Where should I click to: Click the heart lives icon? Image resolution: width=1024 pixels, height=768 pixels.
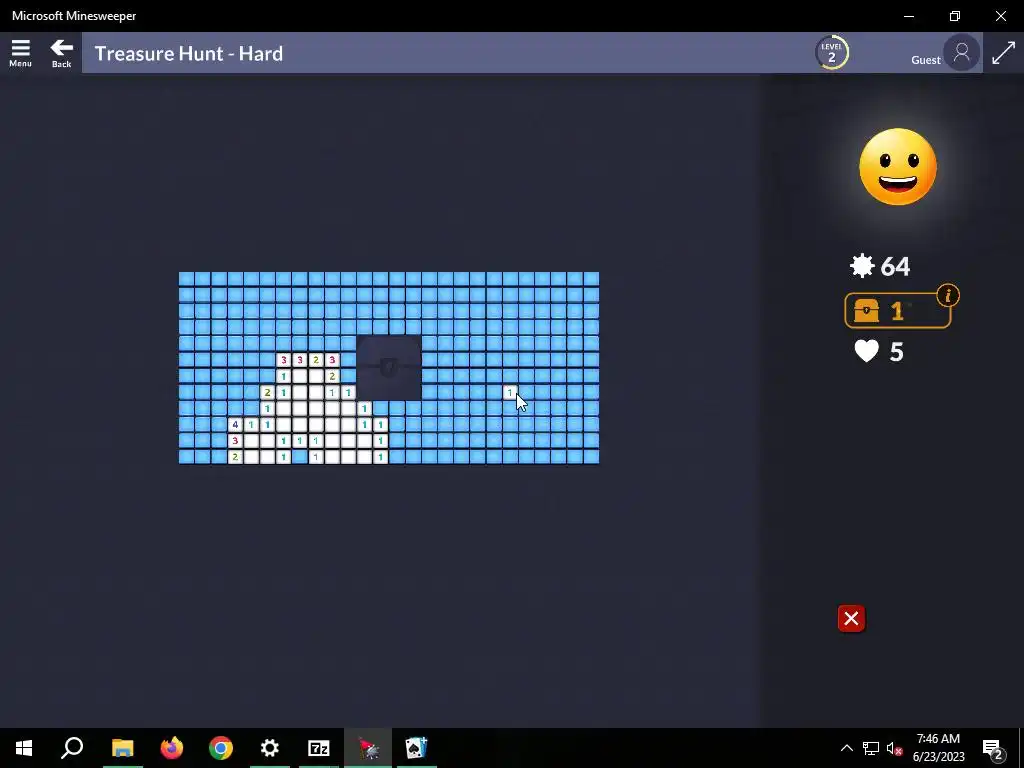point(867,351)
